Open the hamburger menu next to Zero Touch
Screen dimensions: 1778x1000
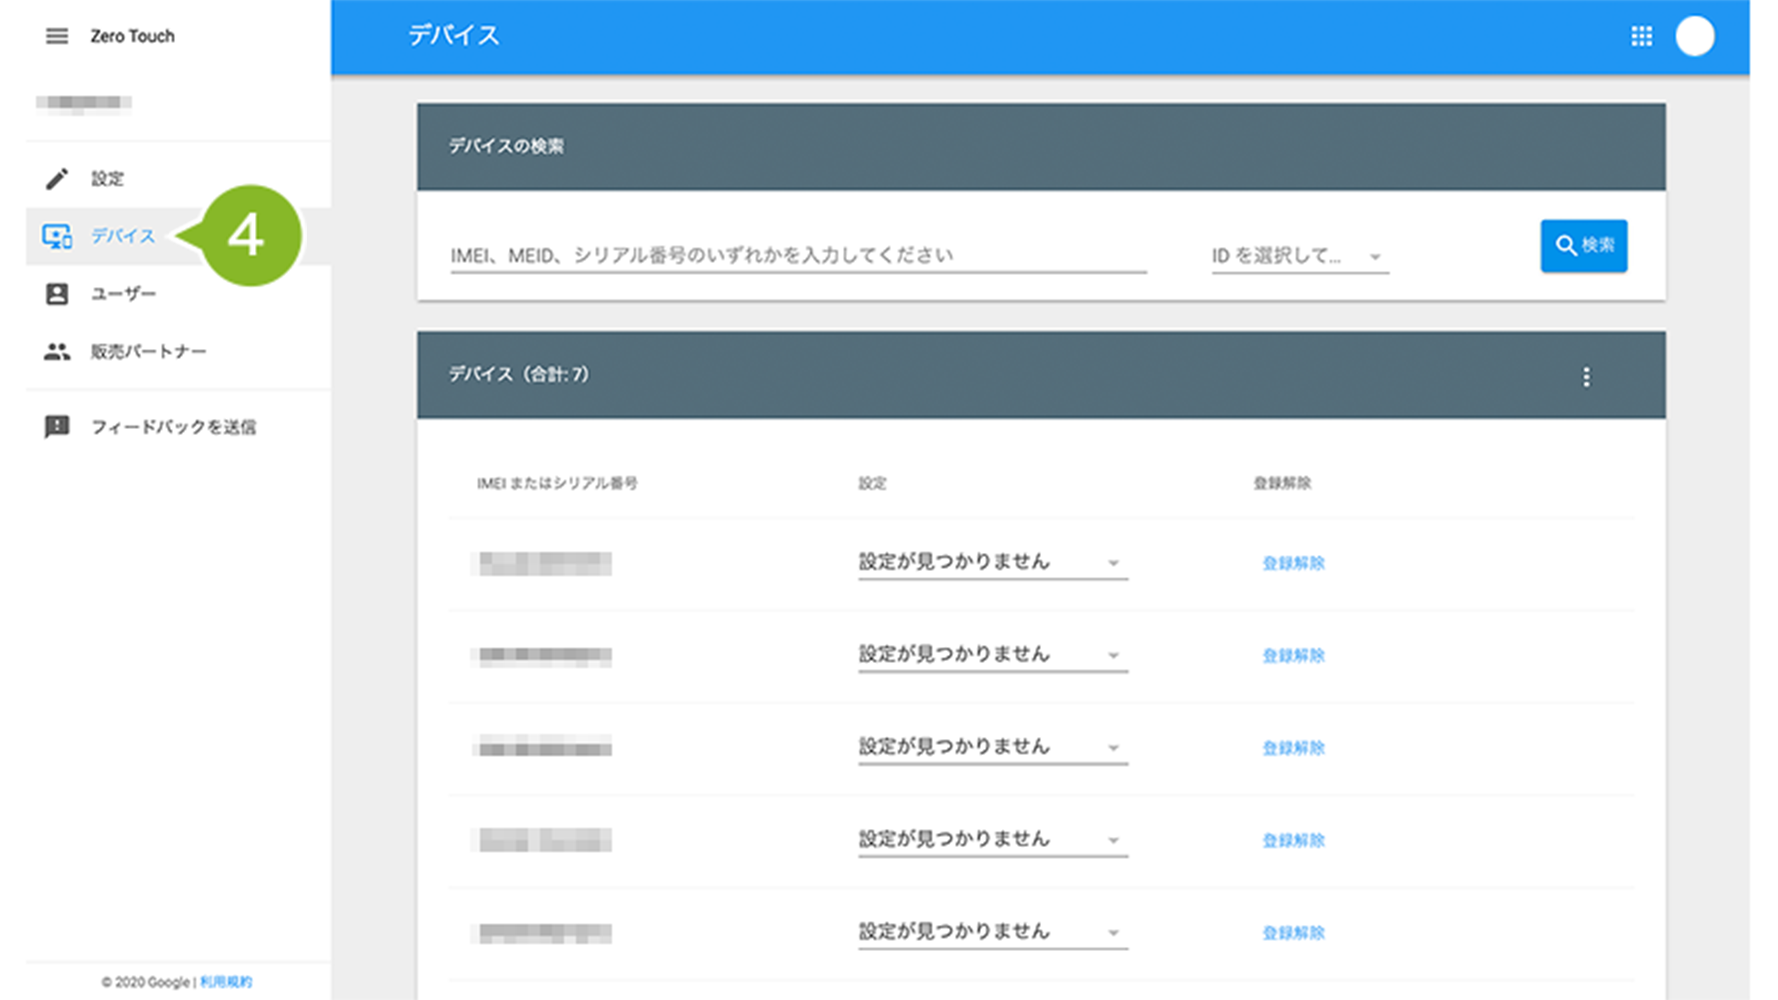(x=57, y=36)
